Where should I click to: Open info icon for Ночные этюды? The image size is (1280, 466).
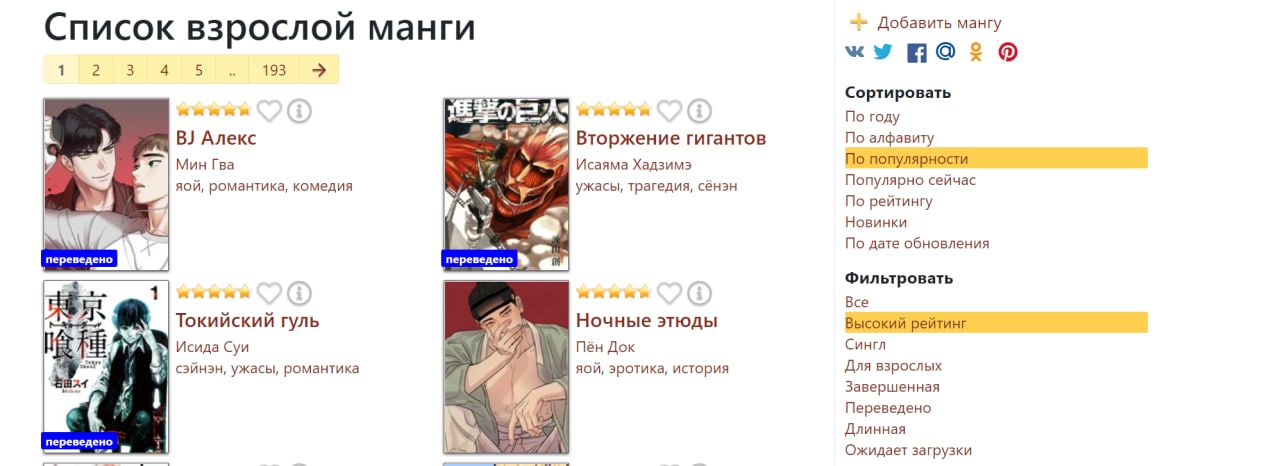[699, 293]
